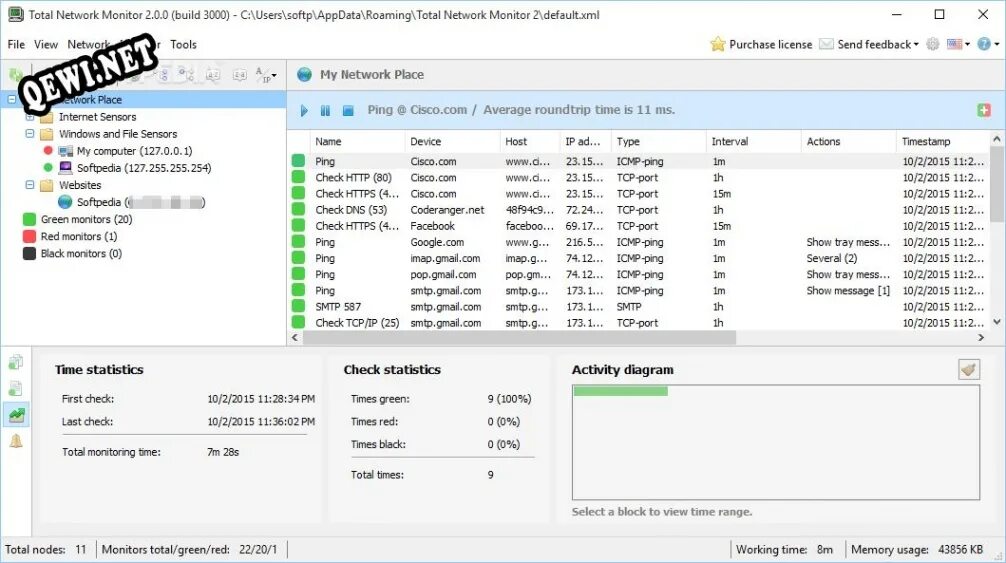
Task: Click 'Several (2)' action for imap.gmail.com
Action: (831, 258)
